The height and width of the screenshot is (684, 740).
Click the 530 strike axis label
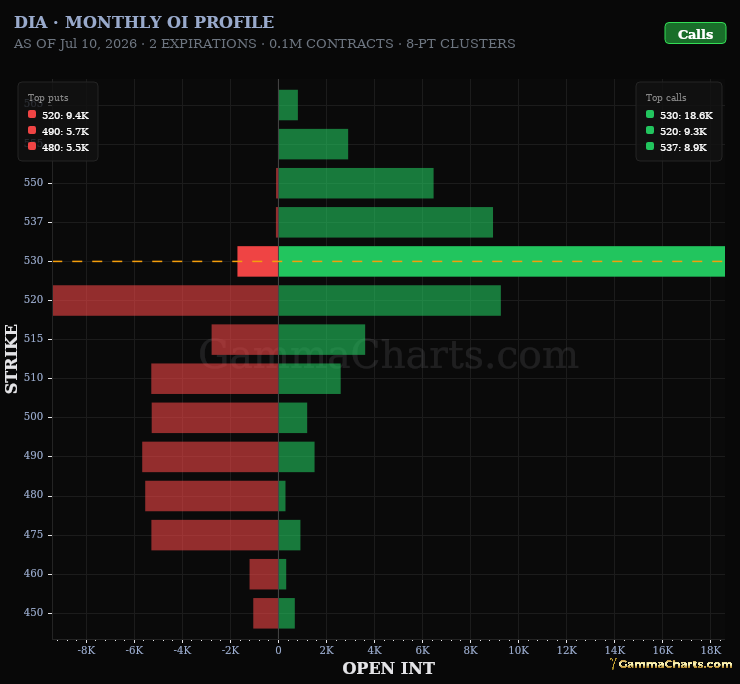click(x=34, y=261)
